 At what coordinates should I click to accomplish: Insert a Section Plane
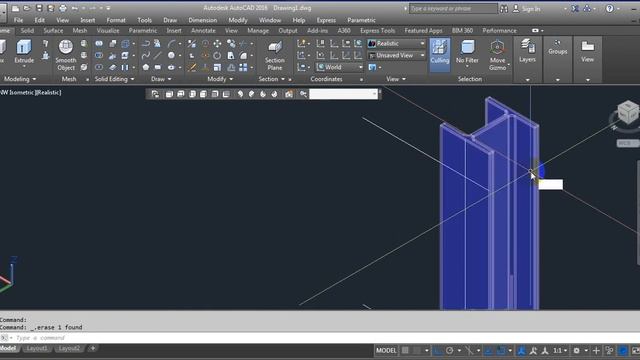(x=275, y=56)
